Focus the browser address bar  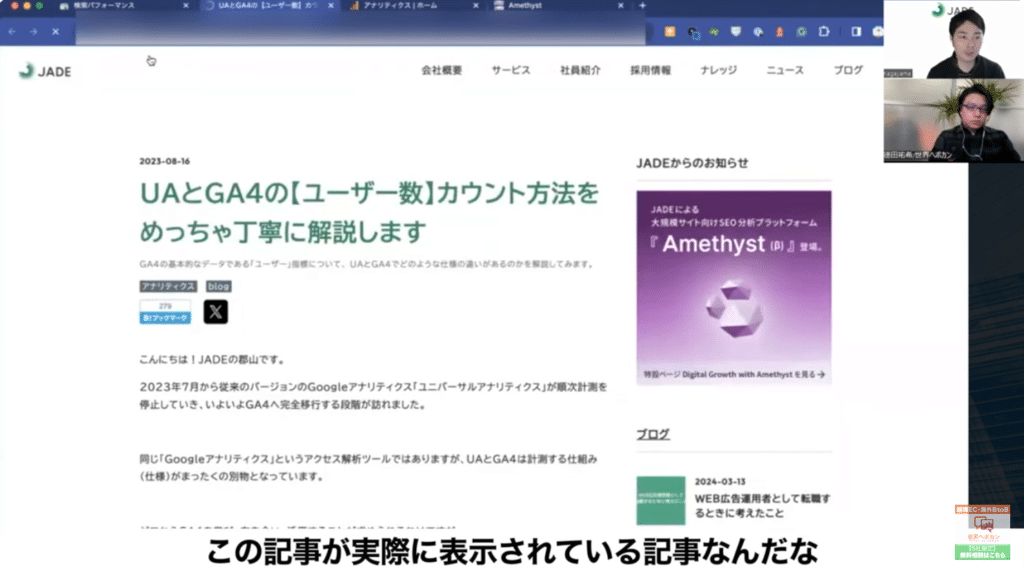pyautogui.click(x=360, y=31)
